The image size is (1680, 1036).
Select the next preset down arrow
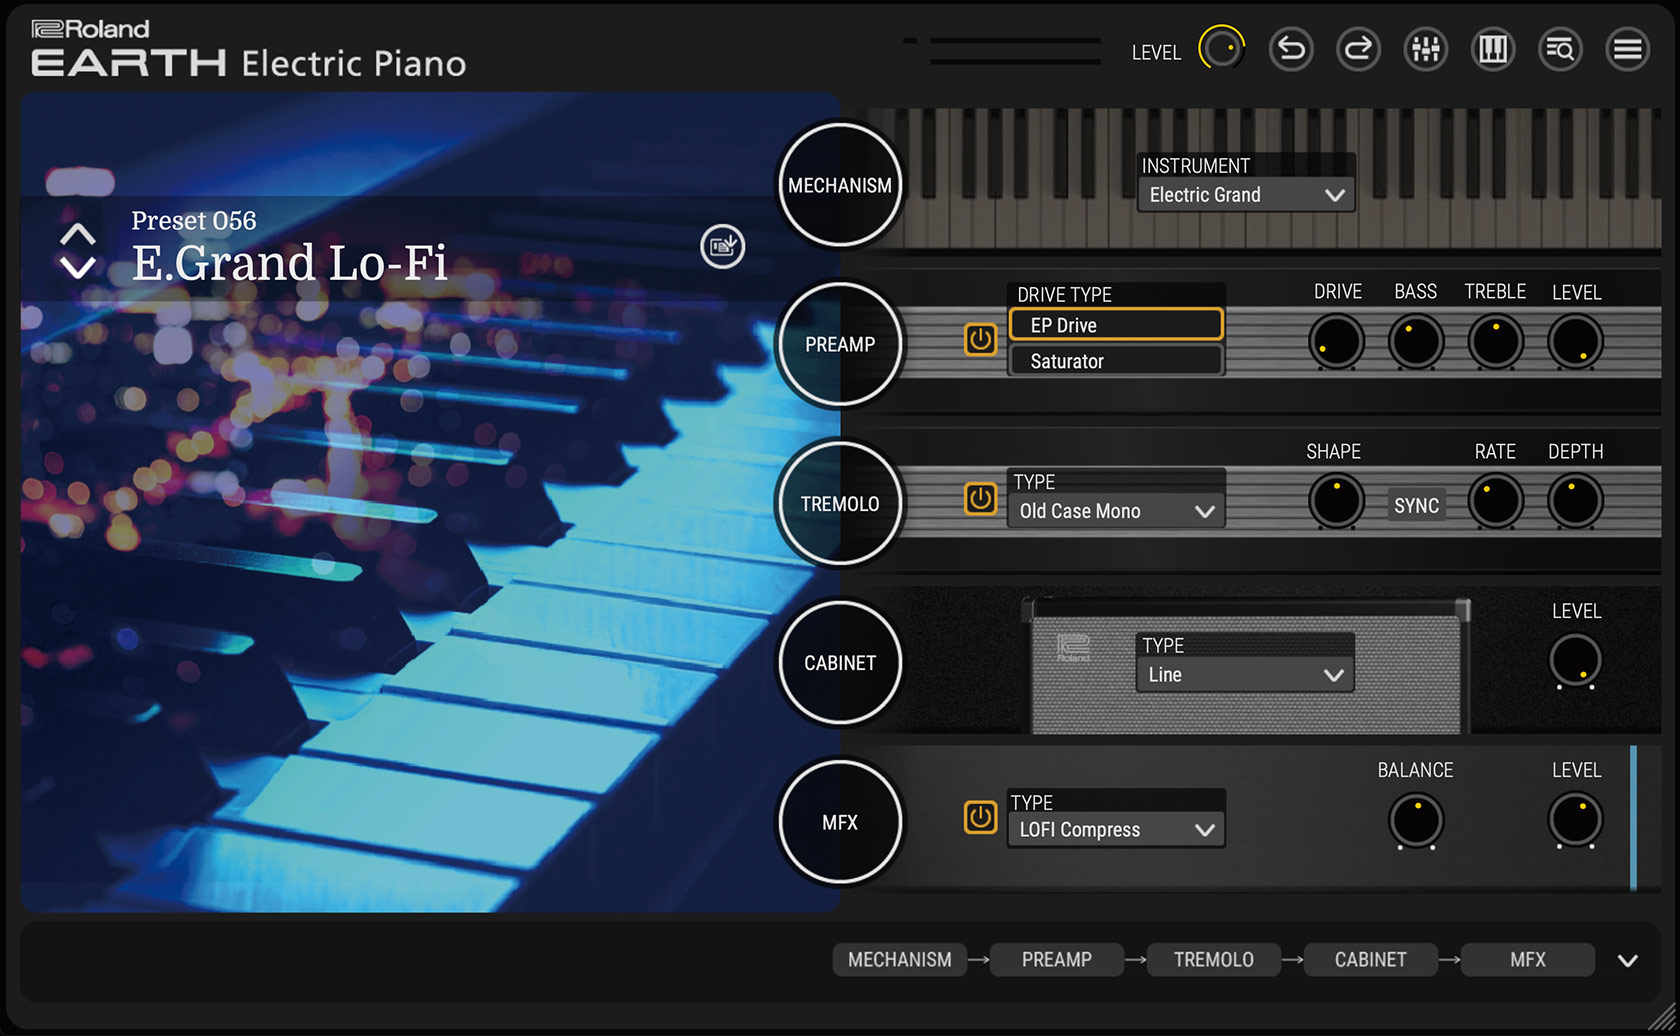[x=78, y=268]
